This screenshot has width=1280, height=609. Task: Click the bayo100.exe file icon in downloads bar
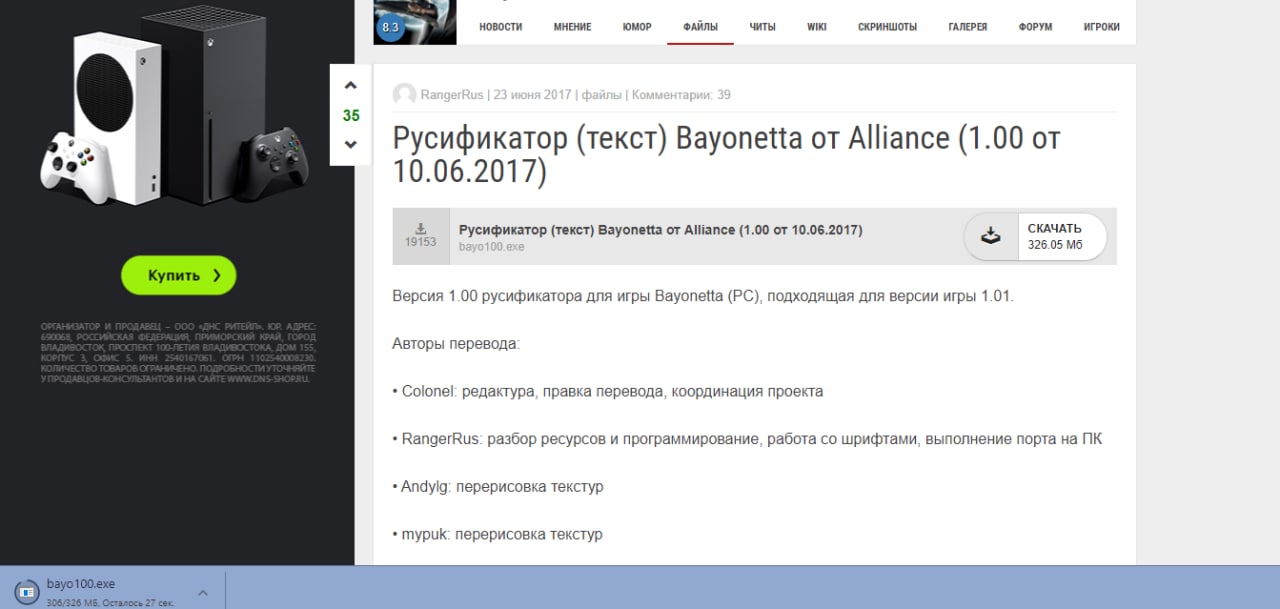coord(27,591)
